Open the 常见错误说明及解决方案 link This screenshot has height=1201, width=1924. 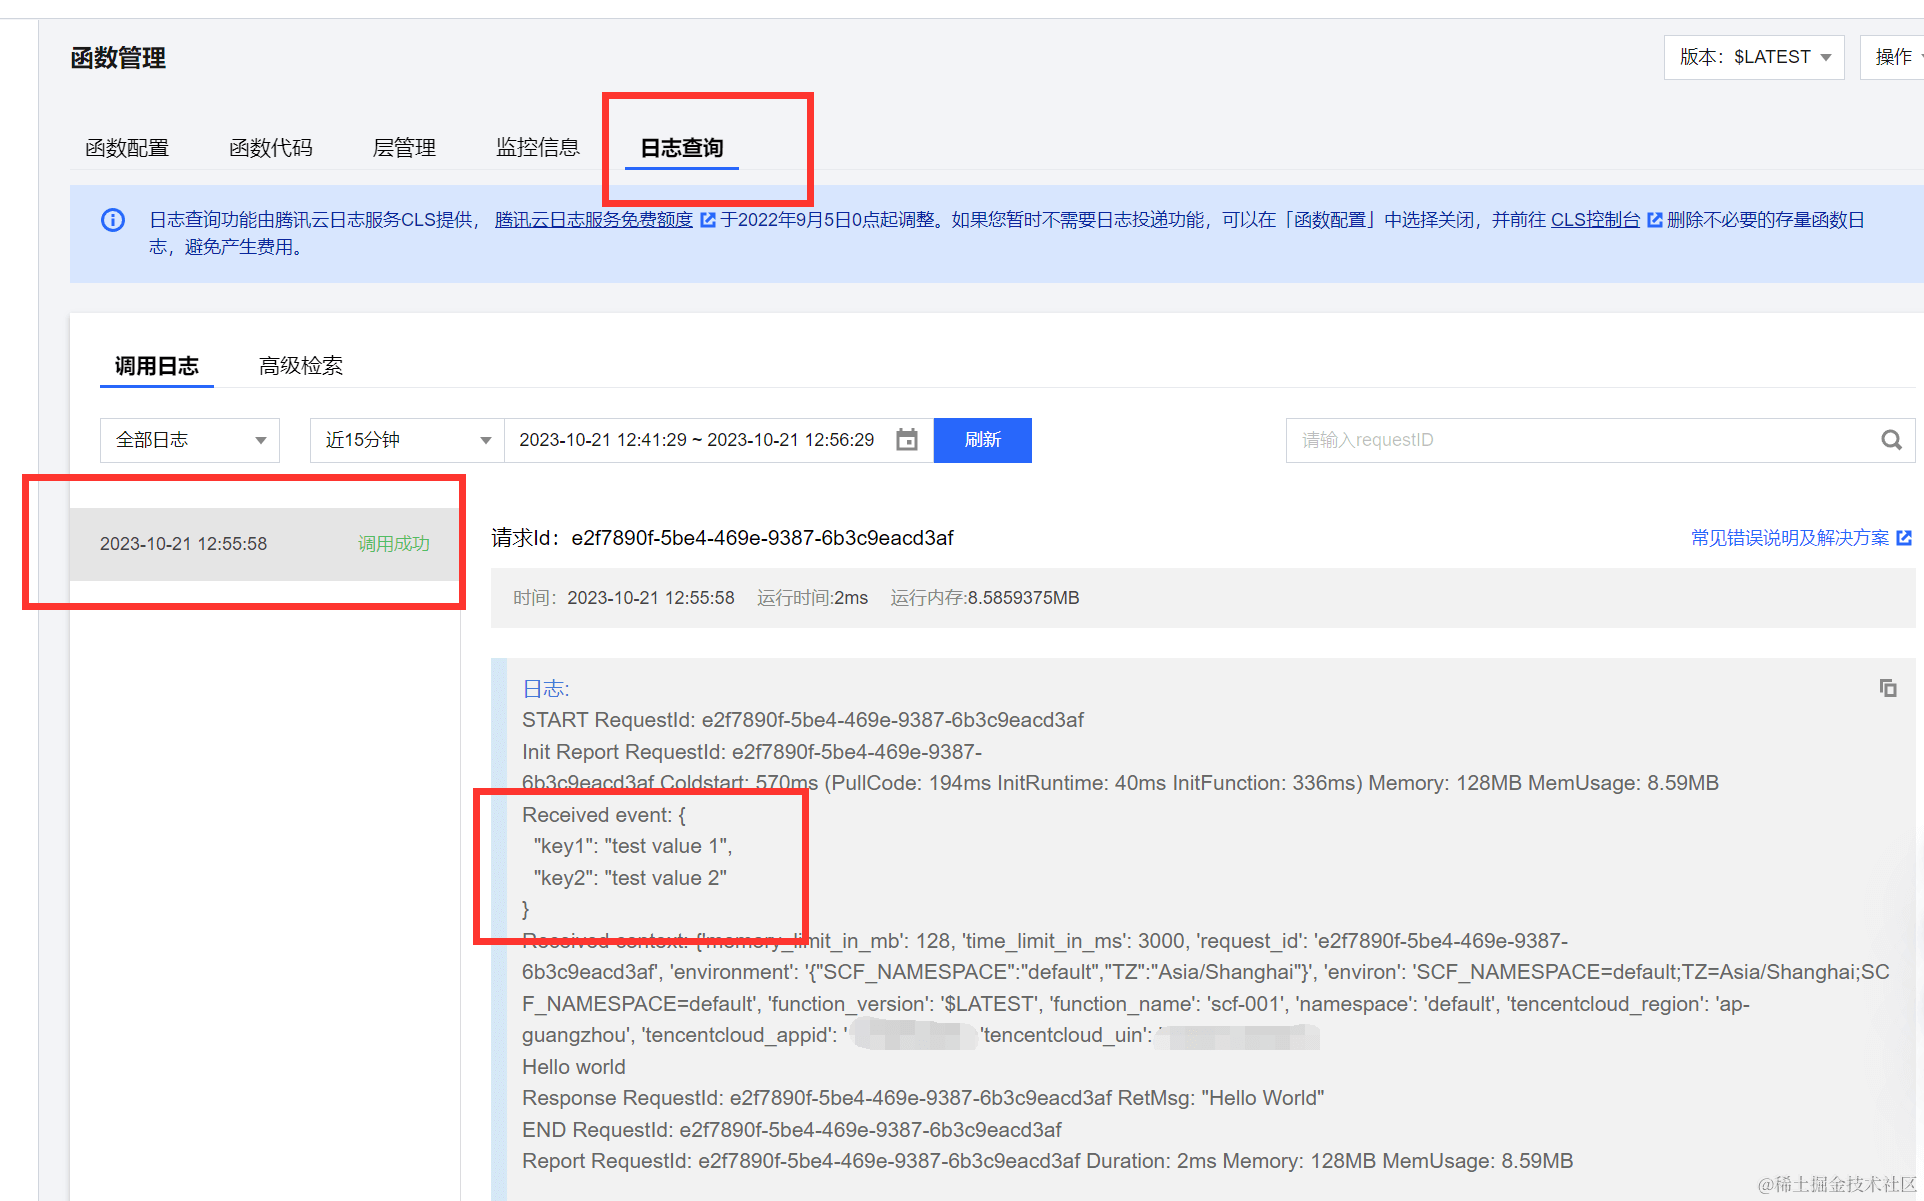(x=1789, y=538)
